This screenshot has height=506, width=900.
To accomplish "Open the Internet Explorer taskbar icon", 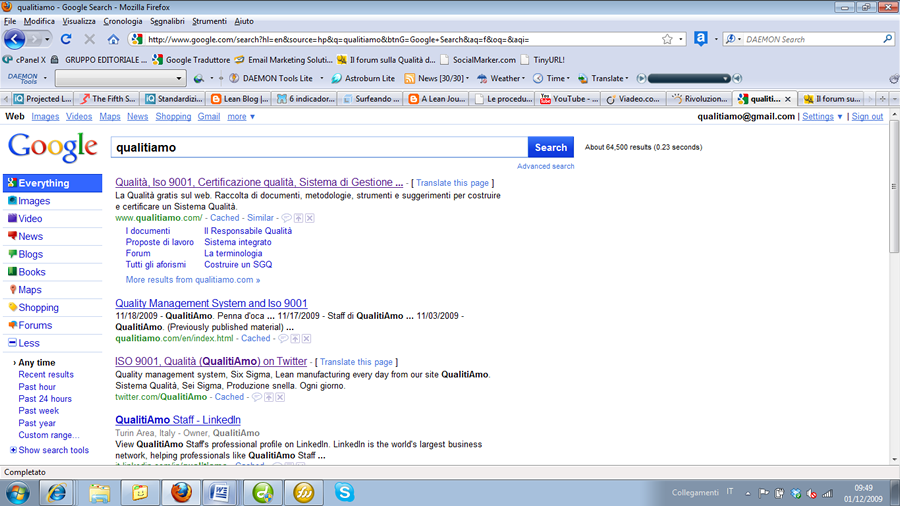I will pyautogui.click(x=56, y=493).
